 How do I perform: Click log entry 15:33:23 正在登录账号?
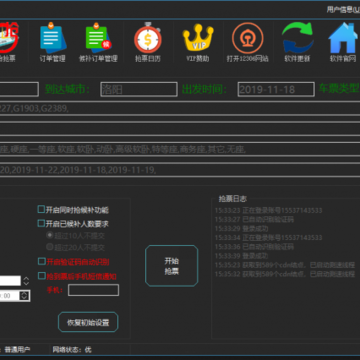268,210
